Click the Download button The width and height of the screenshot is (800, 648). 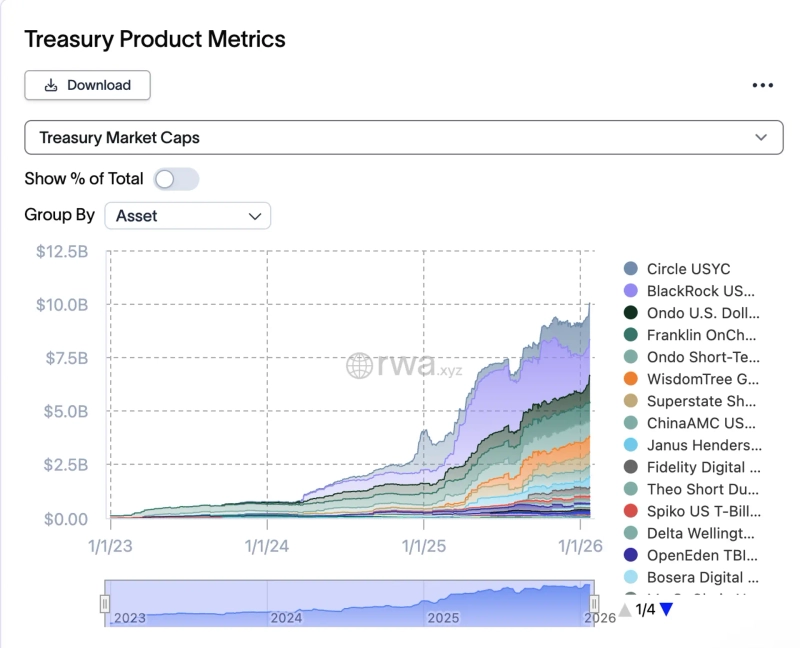coord(87,85)
